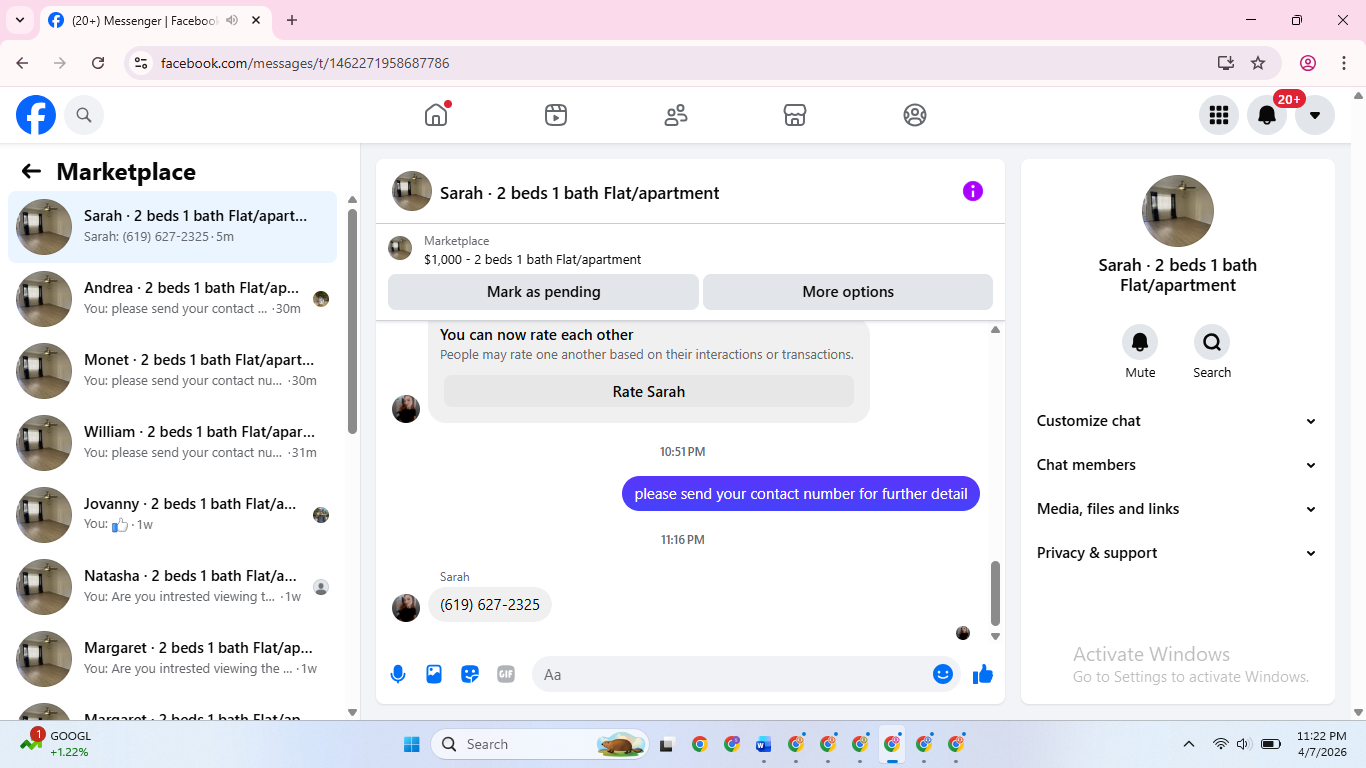Open the $1,000 Marketplace listing link
This screenshot has height=768, width=1366.
point(533,259)
